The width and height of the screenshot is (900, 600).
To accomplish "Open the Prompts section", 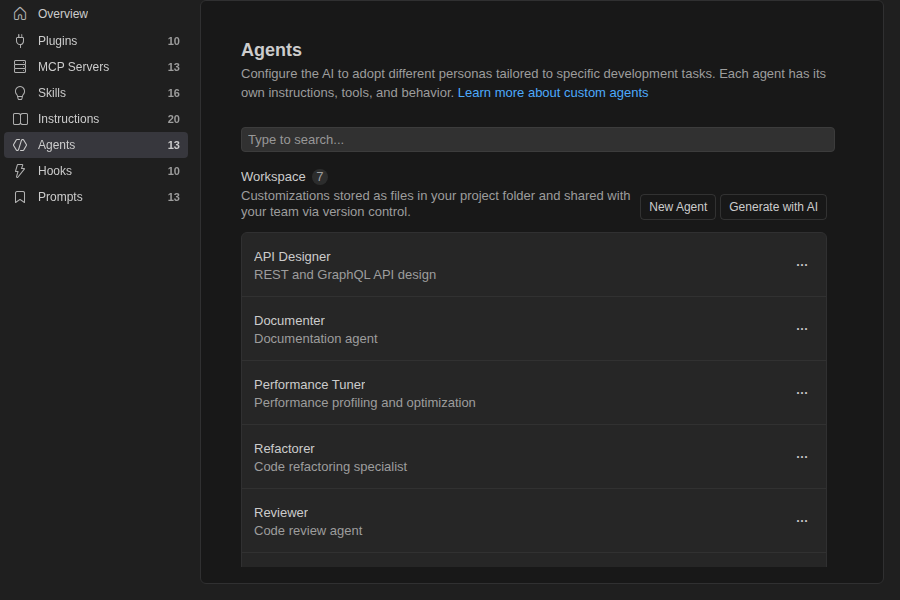I will tap(96, 197).
